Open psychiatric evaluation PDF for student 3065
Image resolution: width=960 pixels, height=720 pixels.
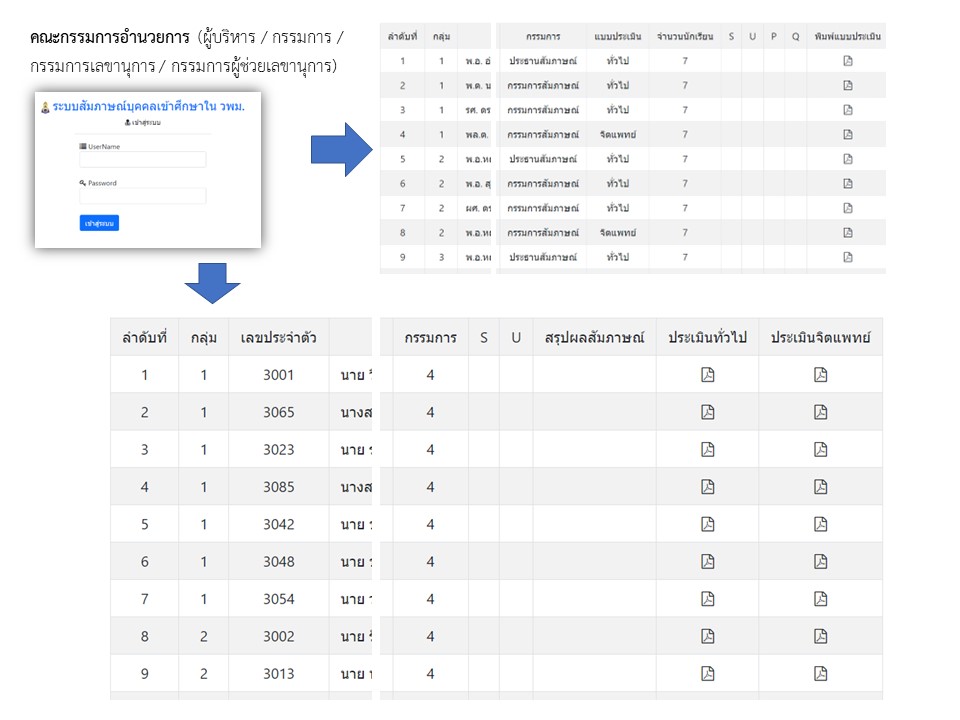pos(820,412)
